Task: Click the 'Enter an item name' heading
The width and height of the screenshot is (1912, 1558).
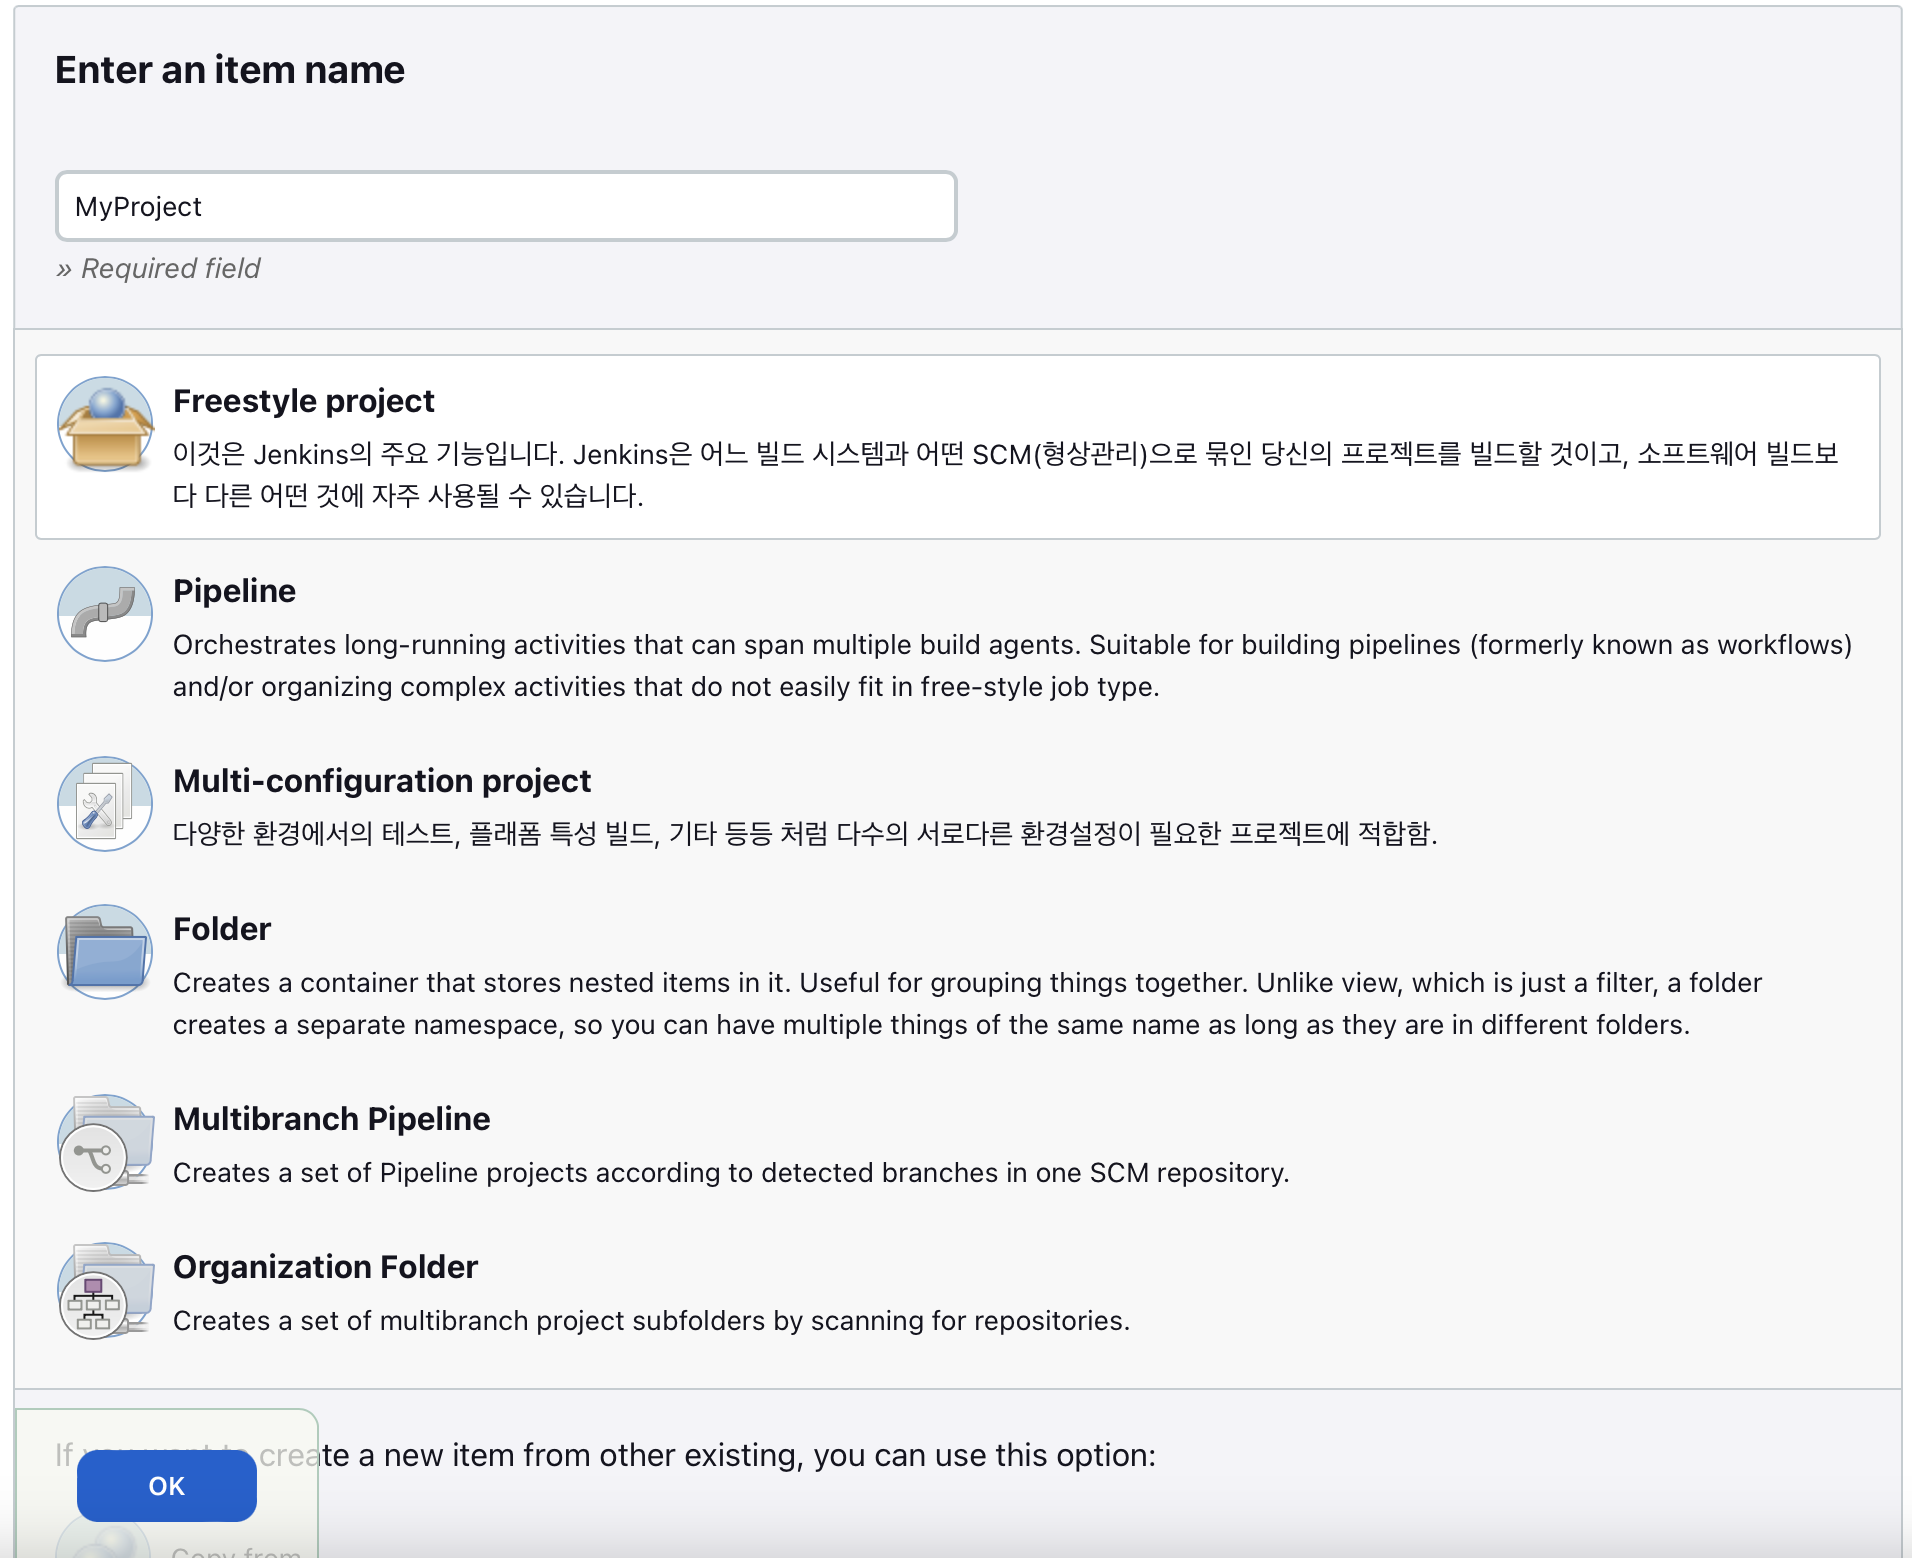Action: pyautogui.click(x=230, y=70)
